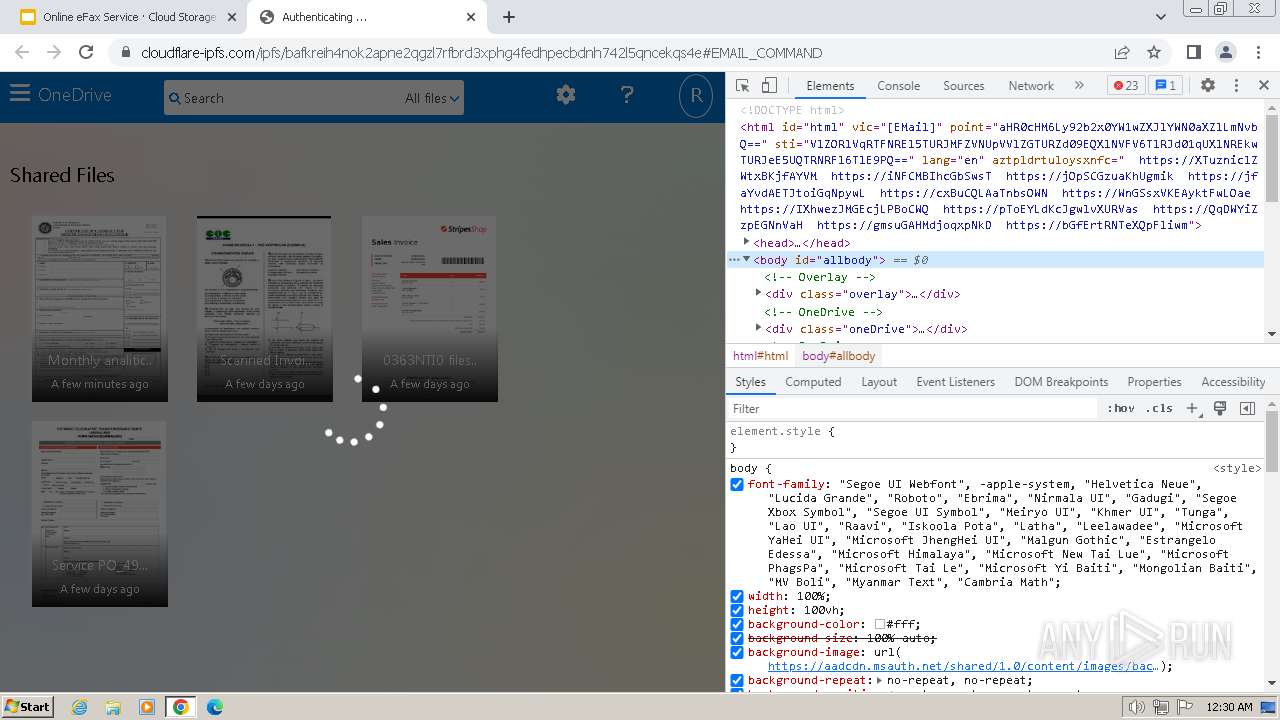The height and width of the screenshot is (720, 1280).
Task: Show more DevTools tabs chevron
Action: [x=1079, y=86]
